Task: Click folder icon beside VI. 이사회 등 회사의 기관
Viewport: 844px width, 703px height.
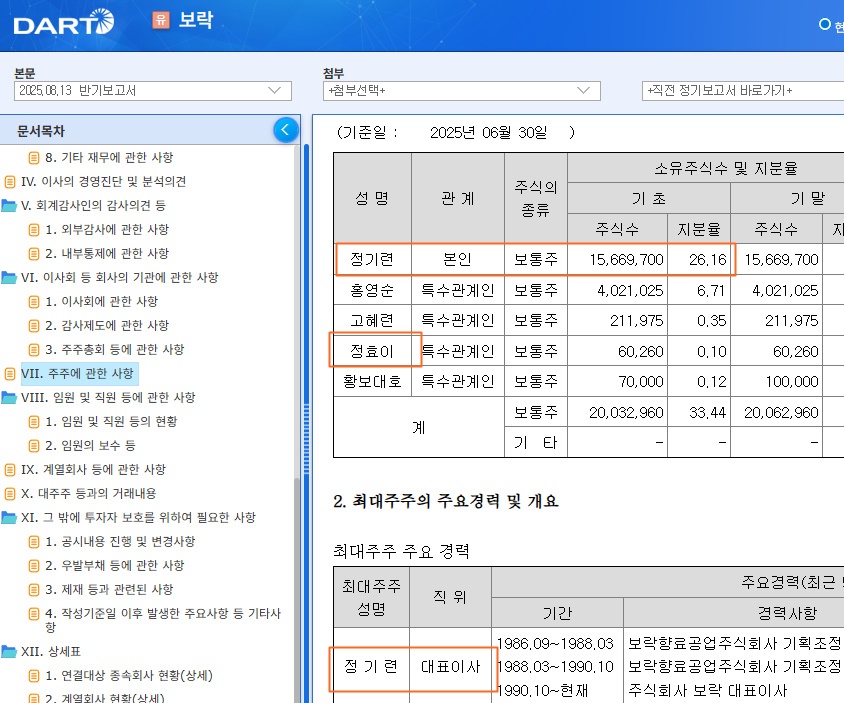Action: click(x=10, y=278)
